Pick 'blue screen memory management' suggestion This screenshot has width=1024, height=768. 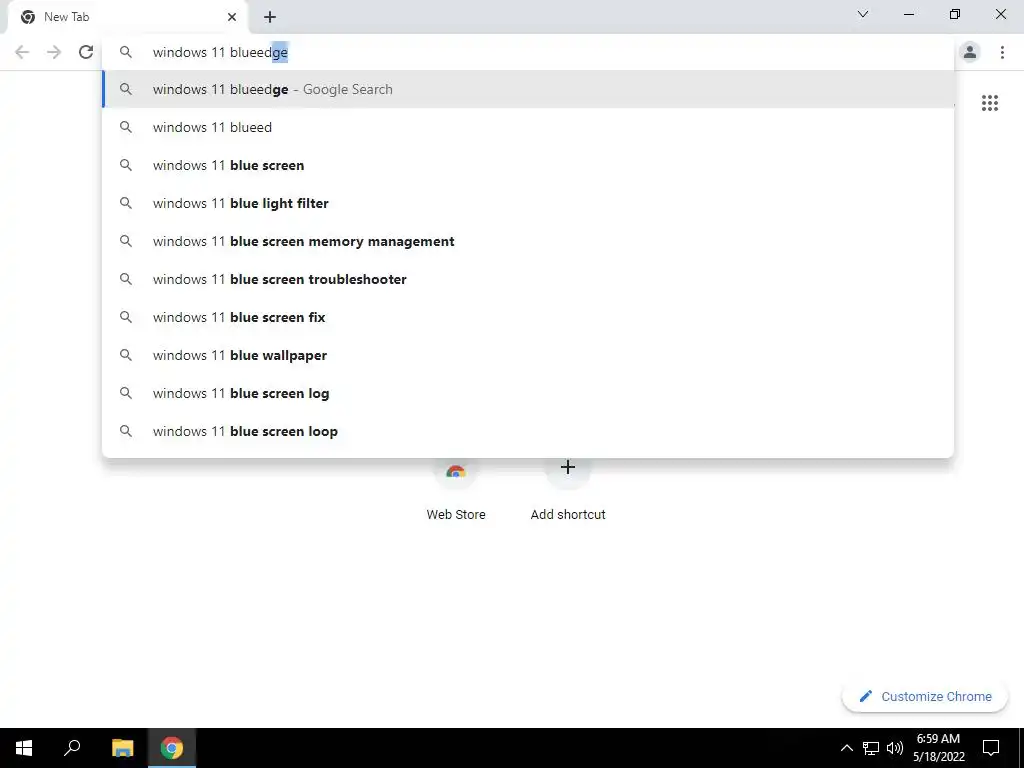coord(528,241)
